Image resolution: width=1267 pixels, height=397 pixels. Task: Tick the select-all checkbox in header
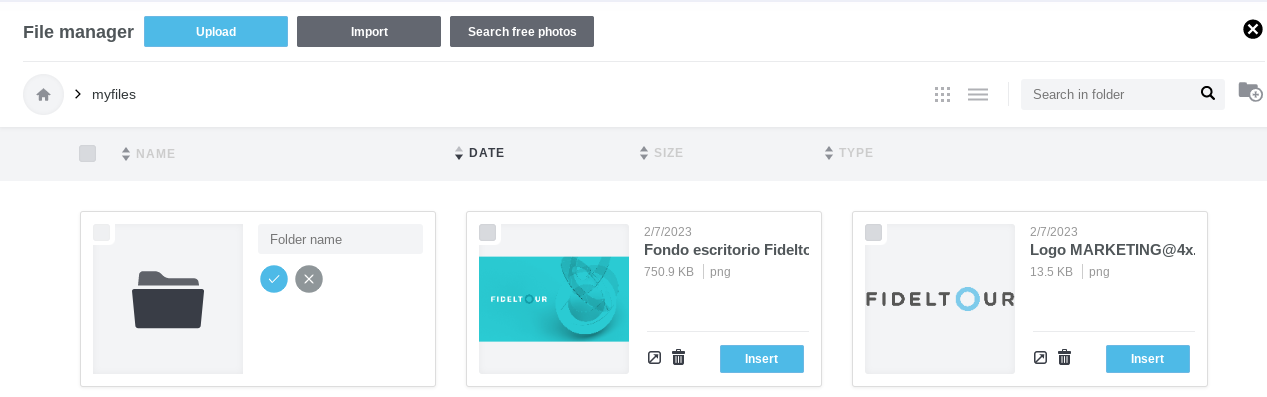(87, 153)
